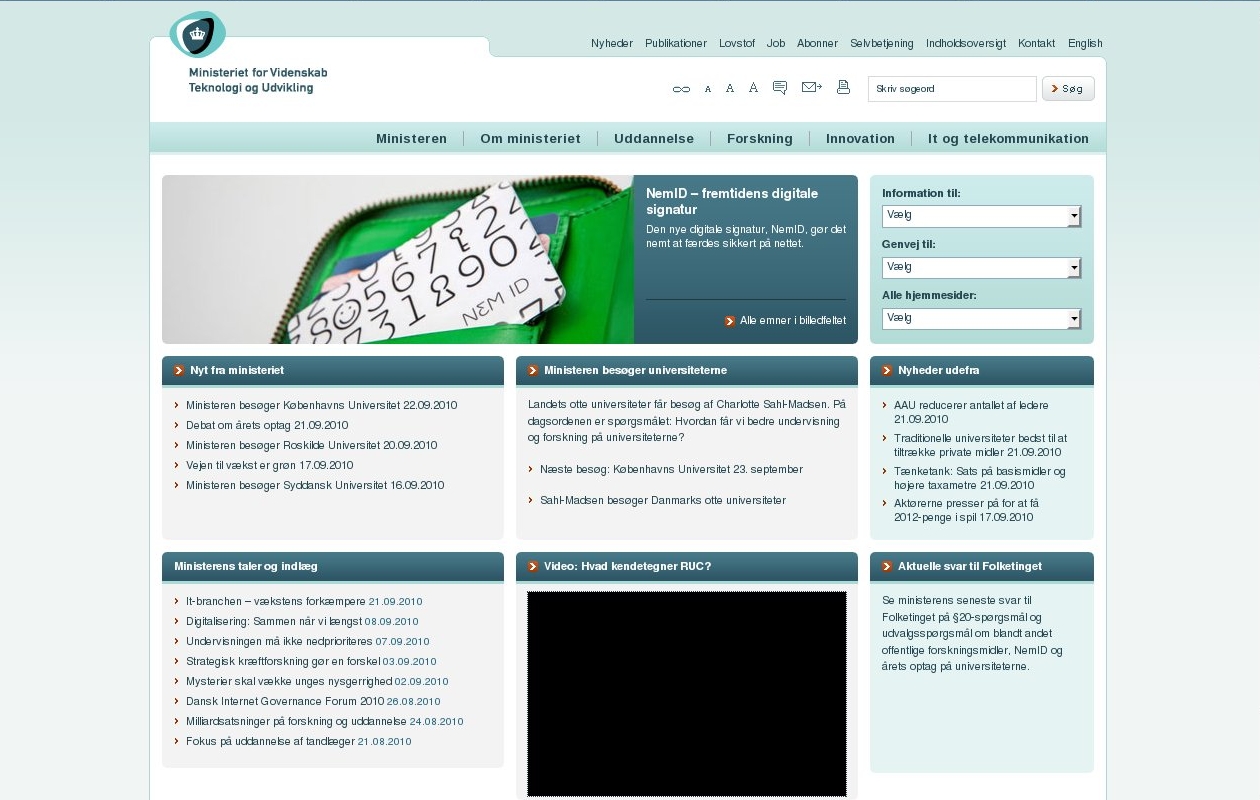
Task: Select the medium font size A
Action: click(x=730, y=88)
